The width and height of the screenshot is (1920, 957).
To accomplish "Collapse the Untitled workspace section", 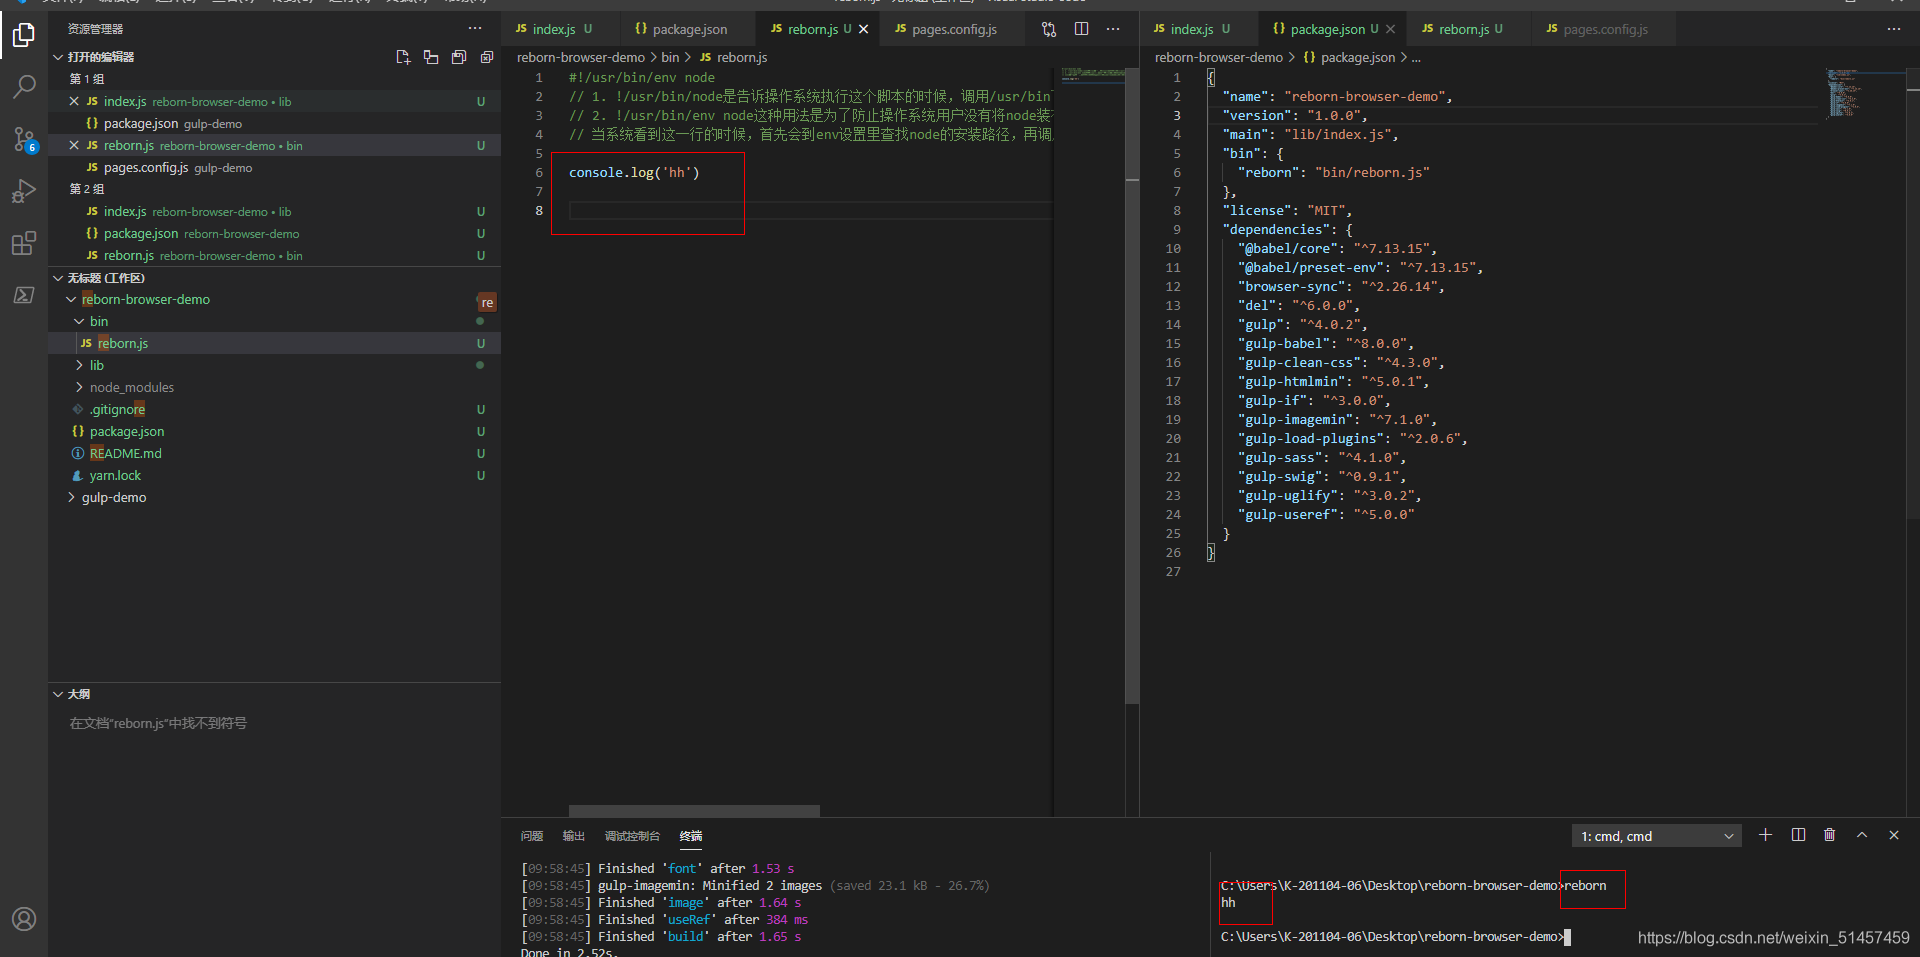I will pos(58,278).
